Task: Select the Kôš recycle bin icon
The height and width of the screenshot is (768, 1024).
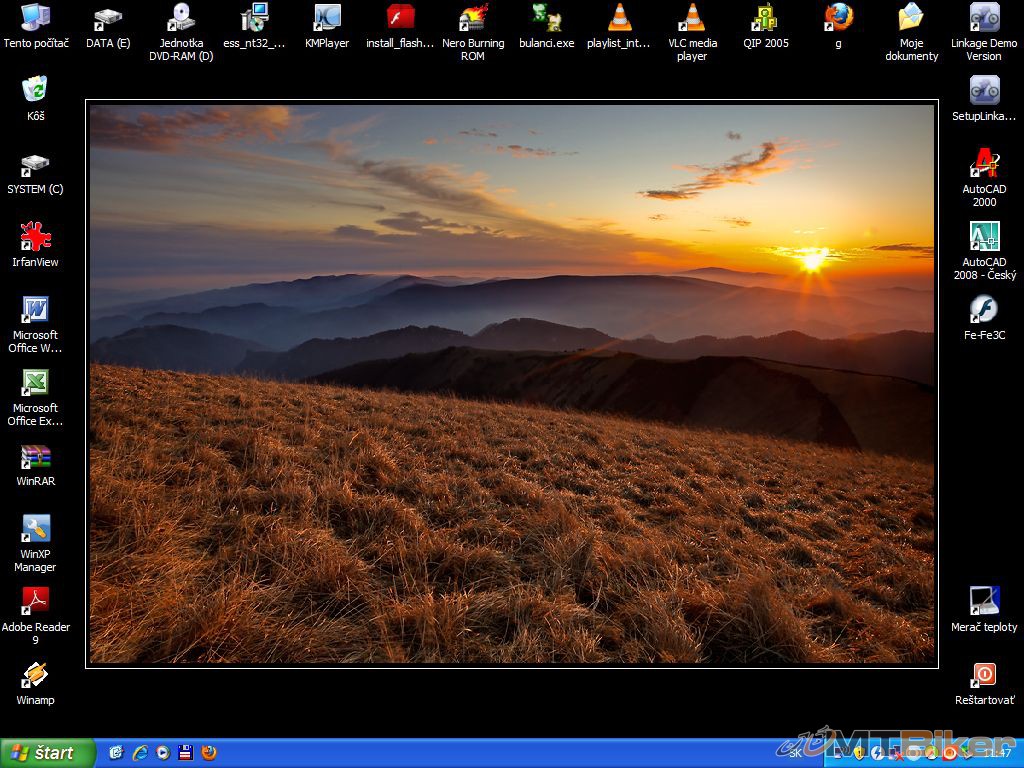Action: tap(35, 90)
